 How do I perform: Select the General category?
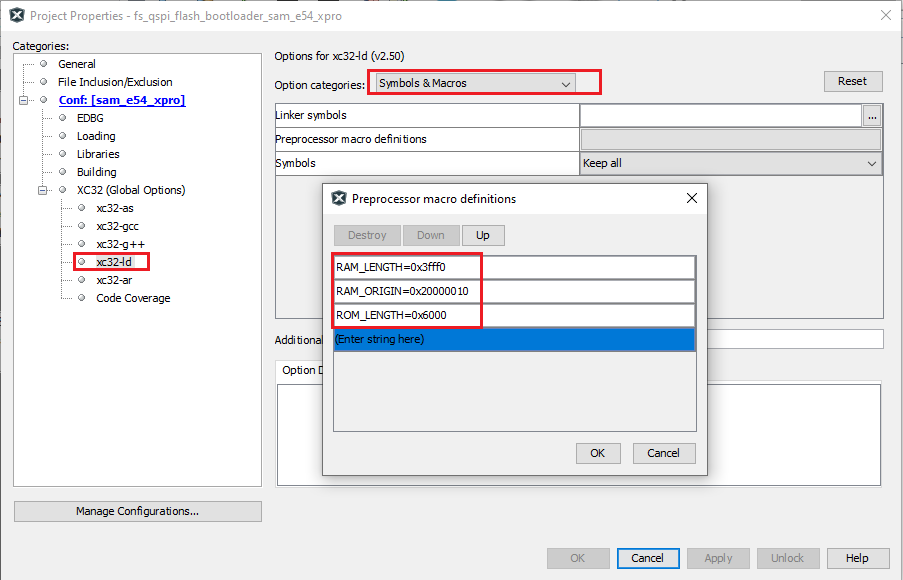(77, 63)
